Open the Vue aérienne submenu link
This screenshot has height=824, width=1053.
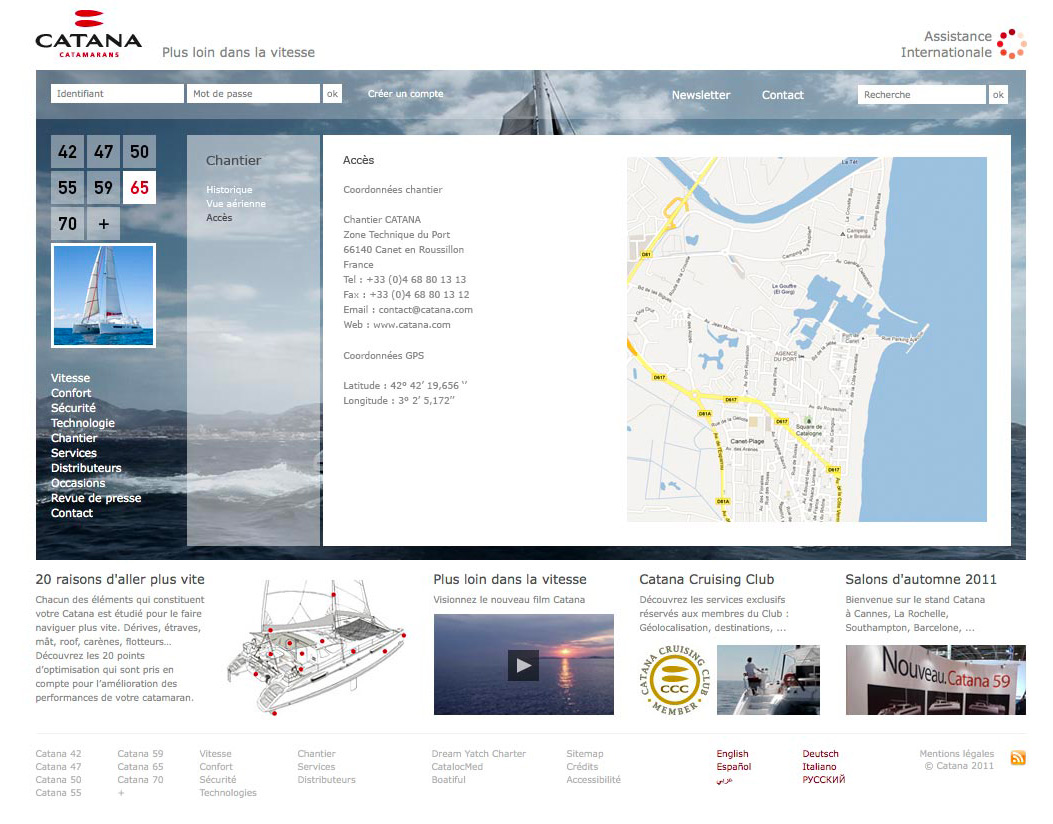coord(236,203)
